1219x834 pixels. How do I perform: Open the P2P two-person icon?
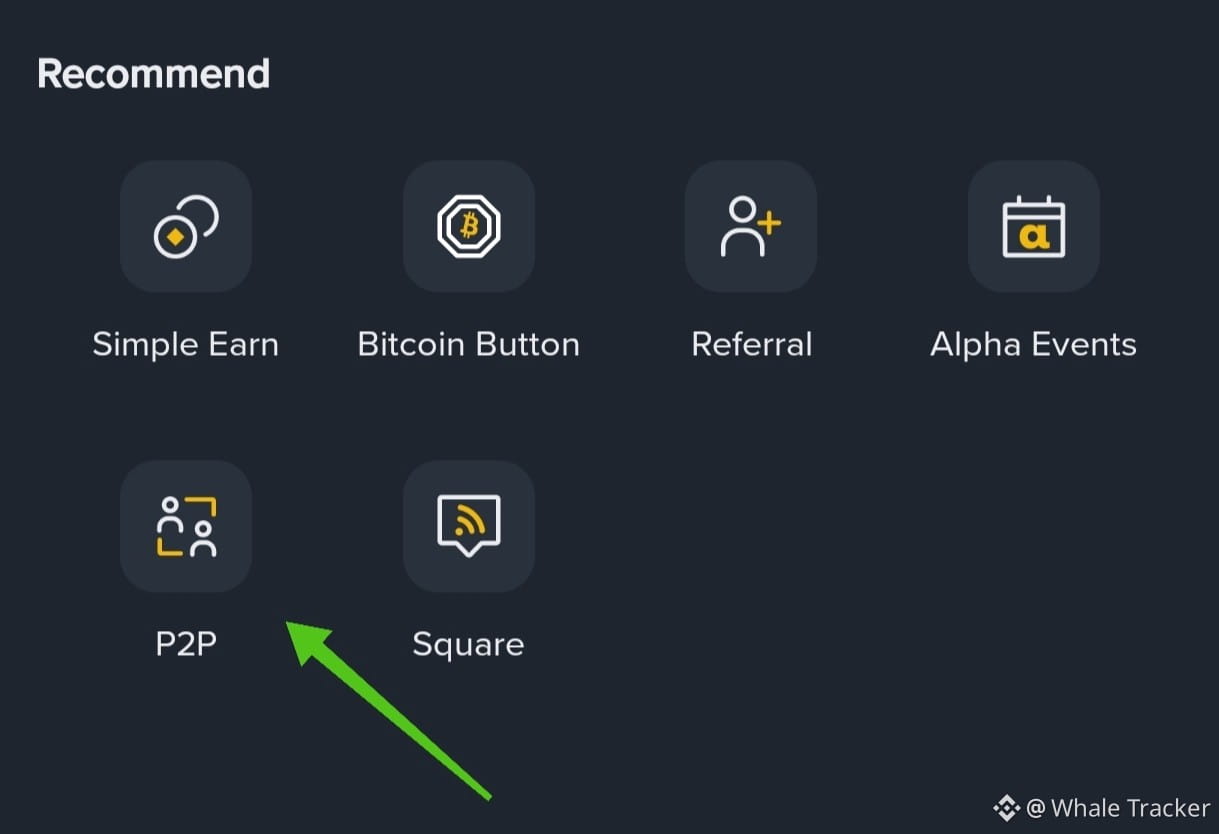click(186, 526)
